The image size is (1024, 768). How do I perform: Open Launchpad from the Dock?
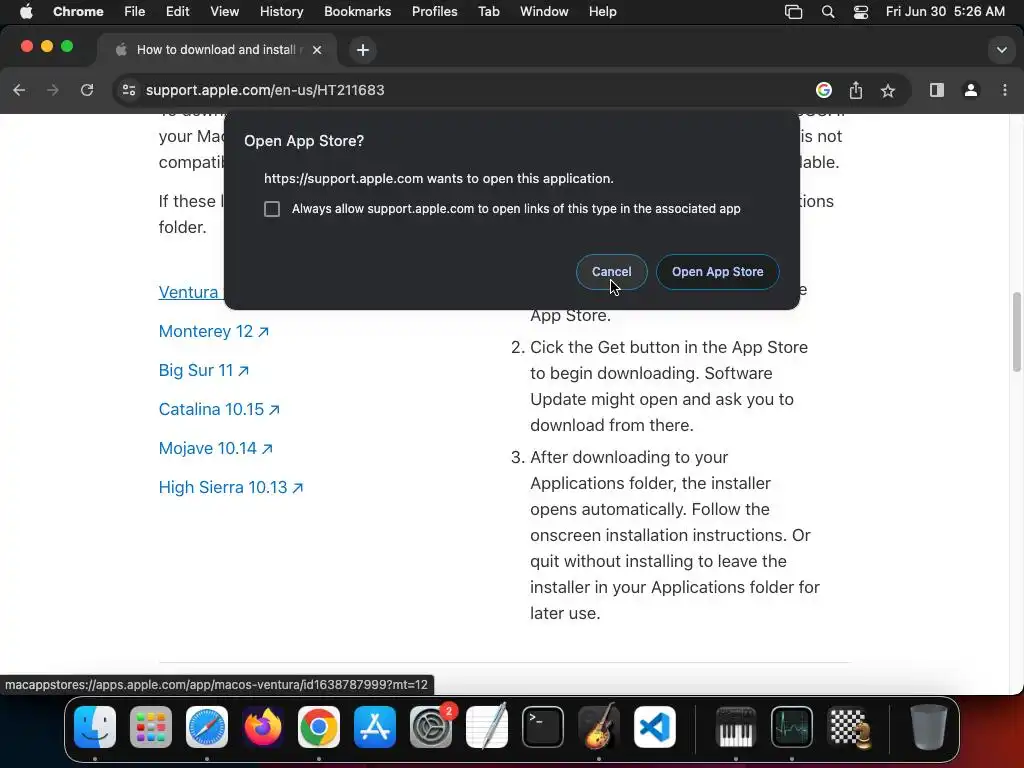151,727
